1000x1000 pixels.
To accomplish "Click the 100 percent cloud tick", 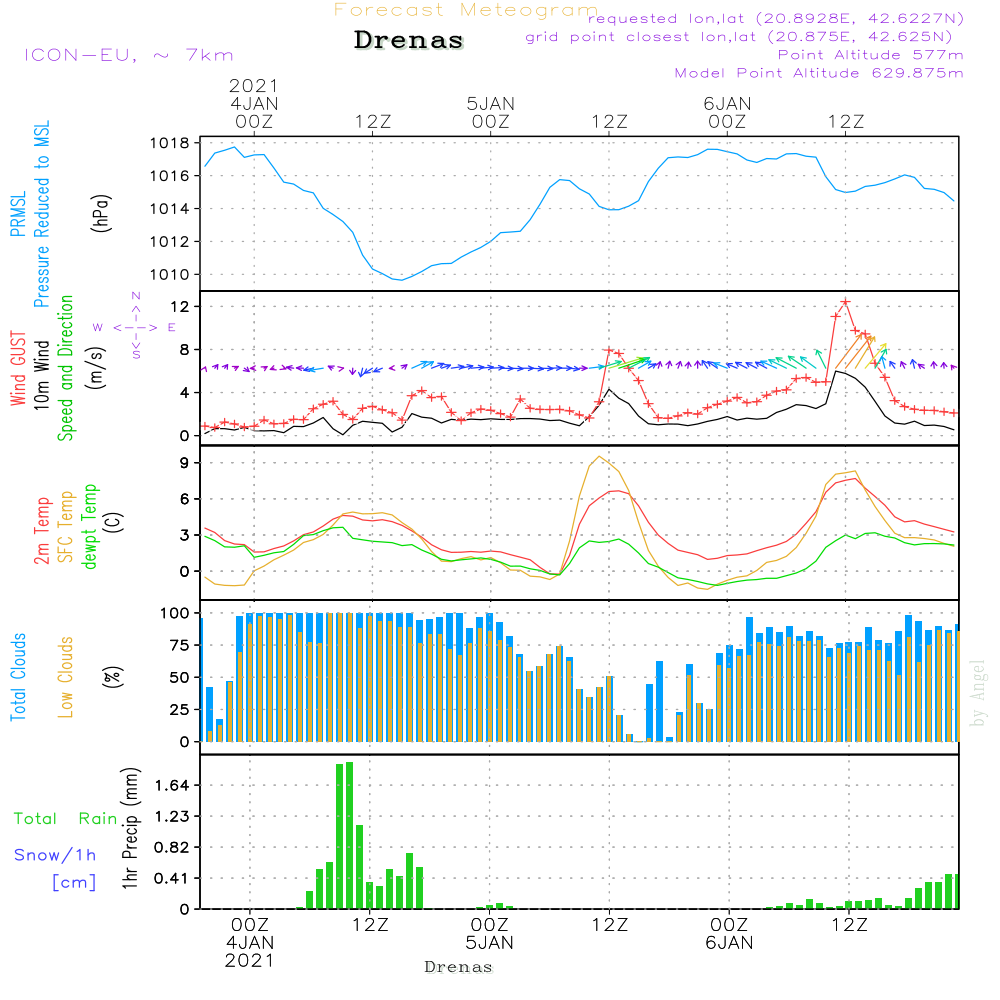I will pyautogui.click(x=175, y=613).
